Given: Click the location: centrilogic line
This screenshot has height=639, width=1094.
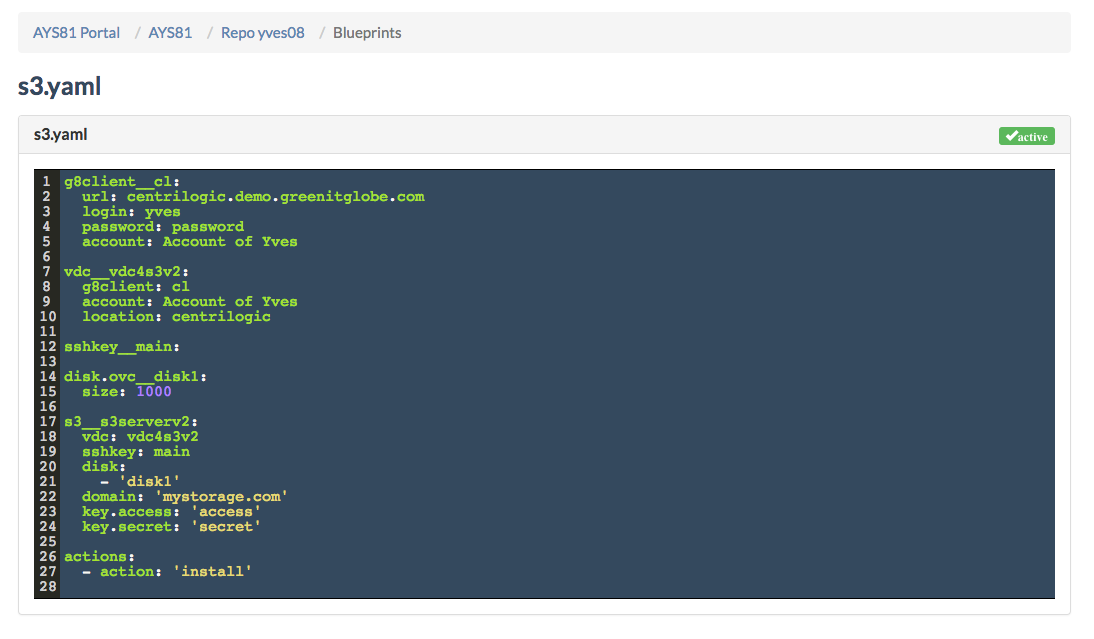Looking at the screenshot, I should [x=176, y=317].
